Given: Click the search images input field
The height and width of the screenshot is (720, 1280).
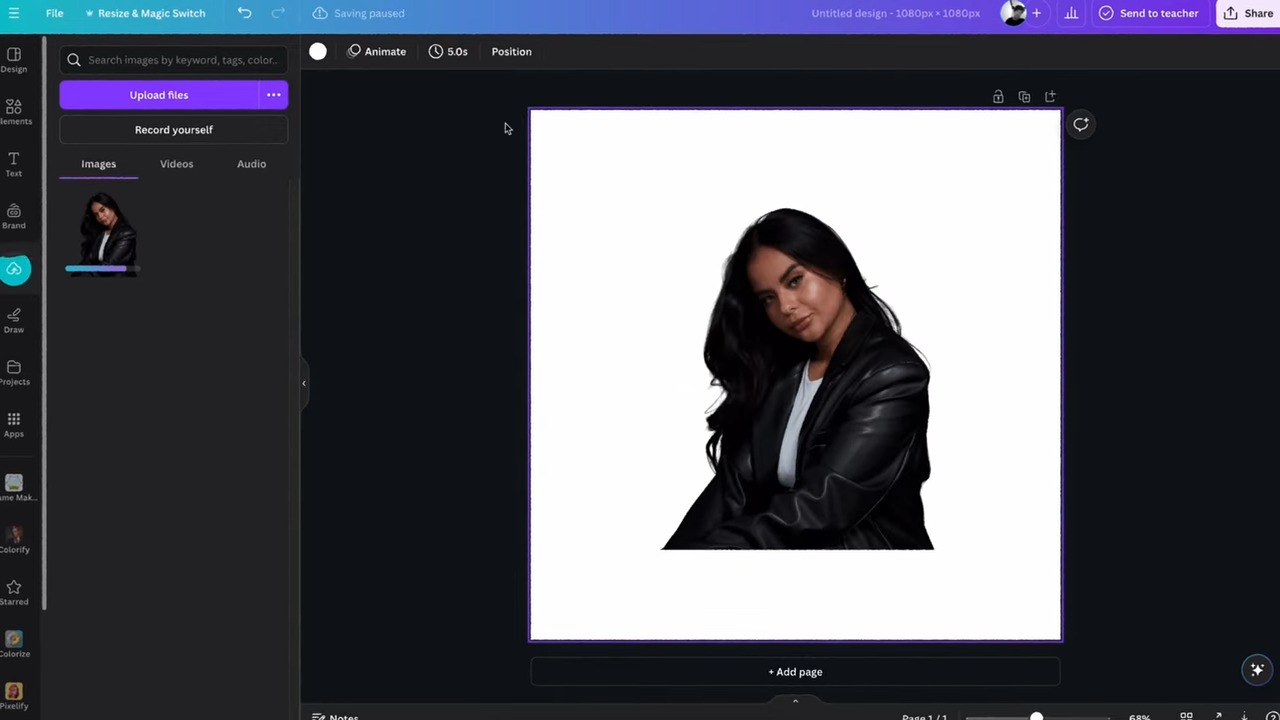Looking at the screenshot, I should coord(182,60).
